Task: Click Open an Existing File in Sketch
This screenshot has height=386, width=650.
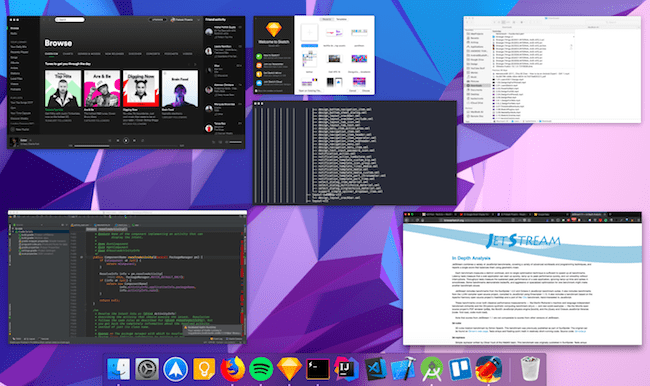Action: click(x=310, y=91)
